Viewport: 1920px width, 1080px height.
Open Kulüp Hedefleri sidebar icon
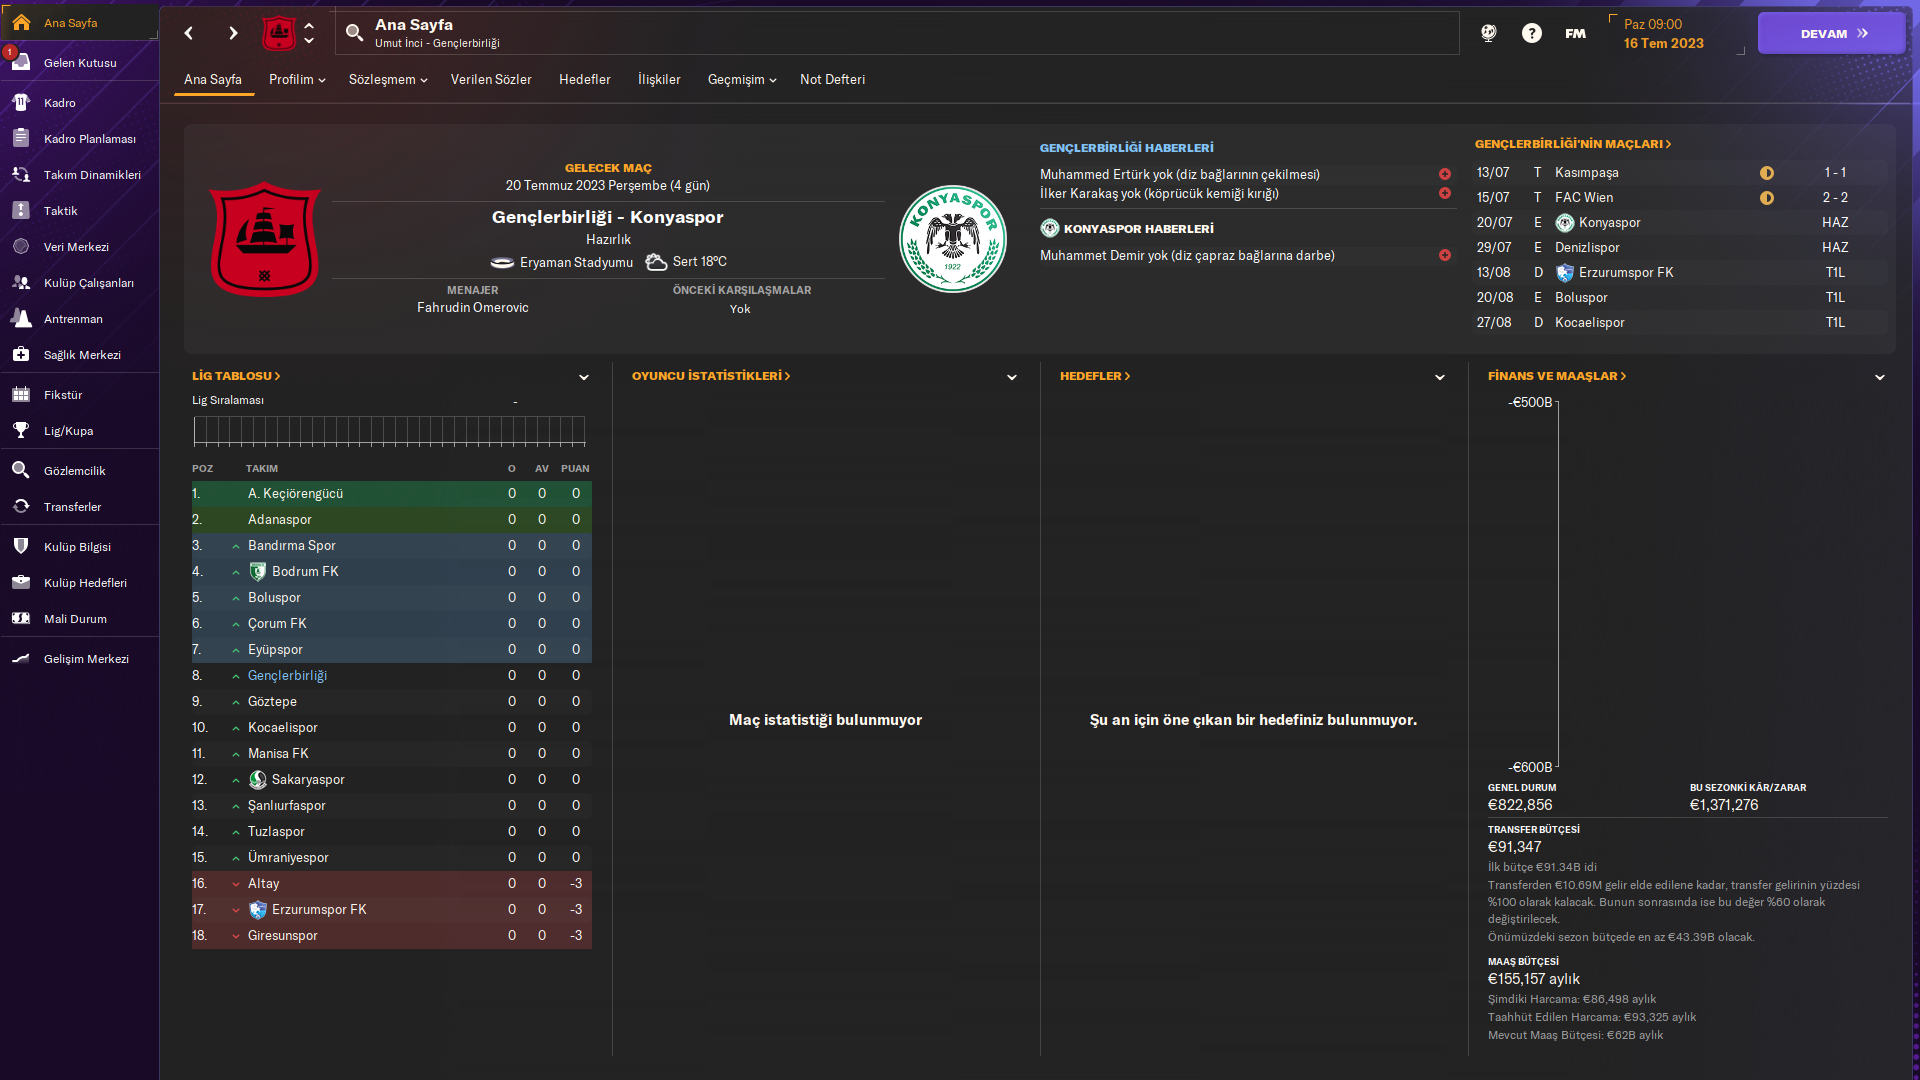tap(21, 582)
